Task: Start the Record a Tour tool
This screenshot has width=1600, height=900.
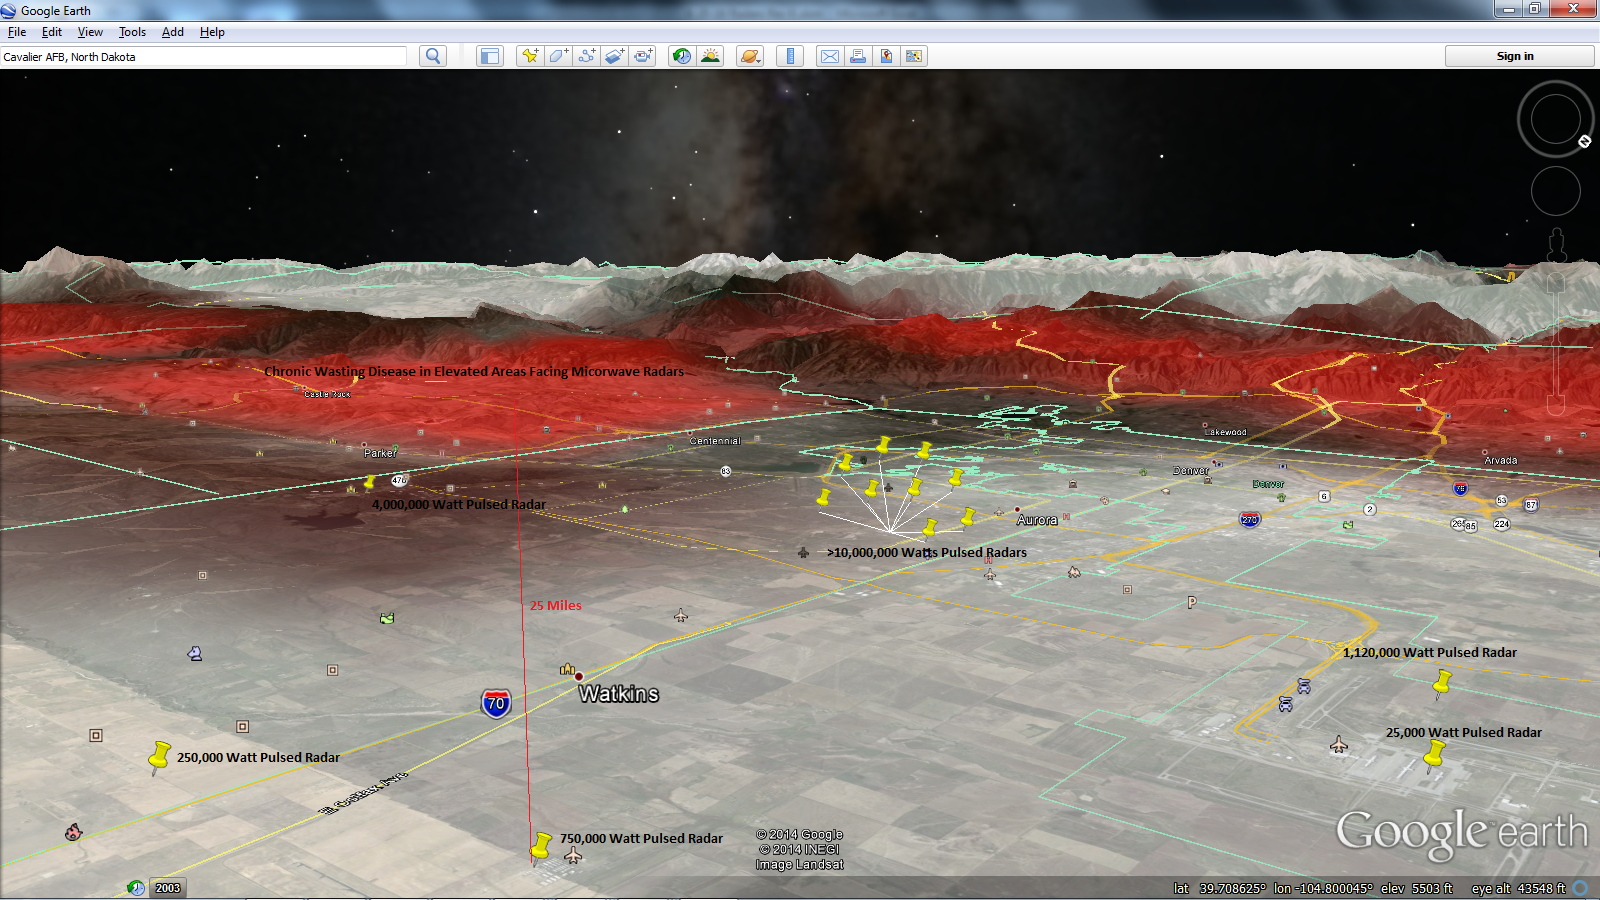Action: (x=643, y=56)
